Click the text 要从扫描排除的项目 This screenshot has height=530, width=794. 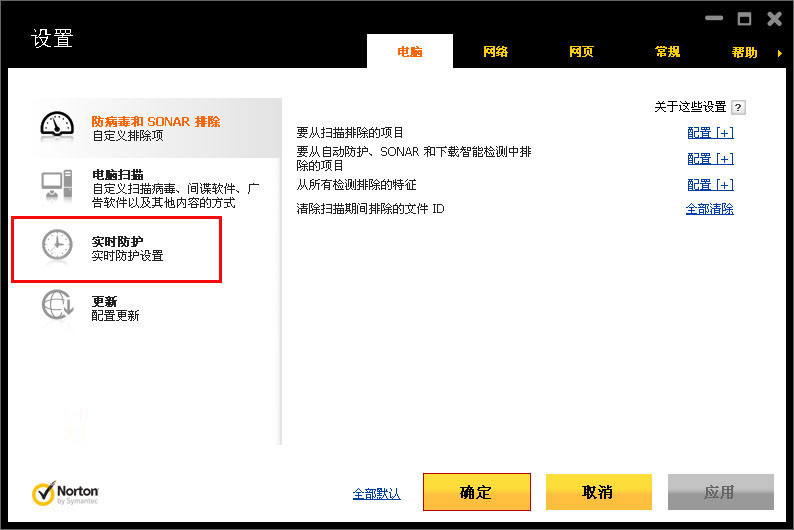pos(350,133)
